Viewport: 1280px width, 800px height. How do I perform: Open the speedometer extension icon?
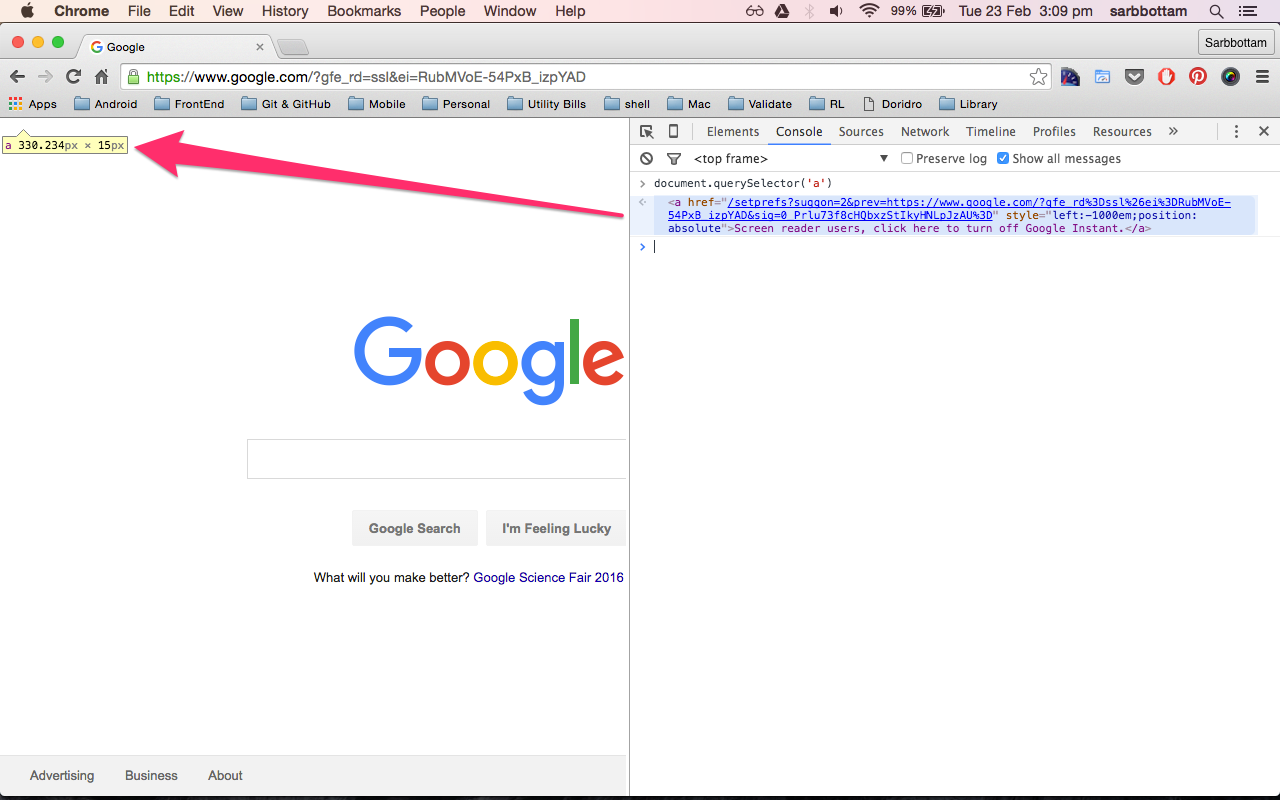[1070, 77]
